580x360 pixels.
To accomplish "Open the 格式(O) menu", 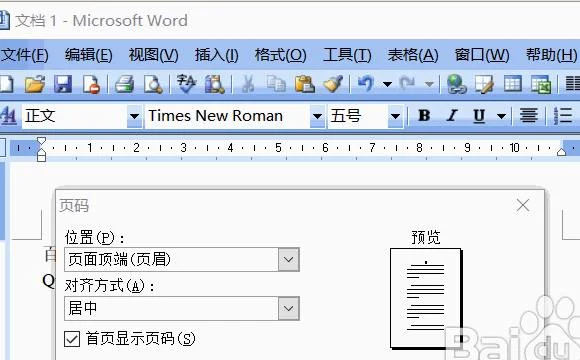I will pyautogui.click(x=280, y=55).
